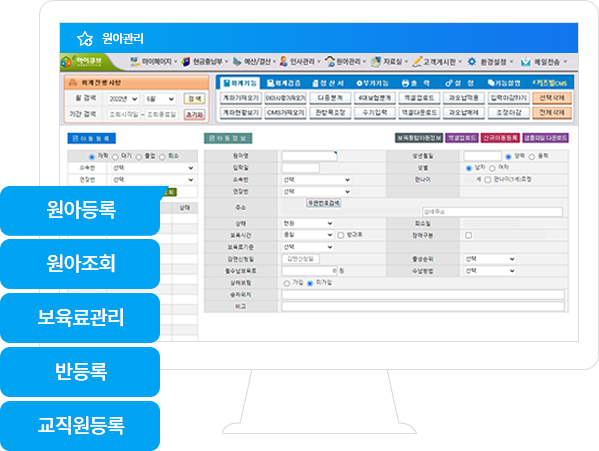This screenshot has height=451, width=599.
Task: Click the orange 선택삭제 button
Action: (x=552, y=98)
